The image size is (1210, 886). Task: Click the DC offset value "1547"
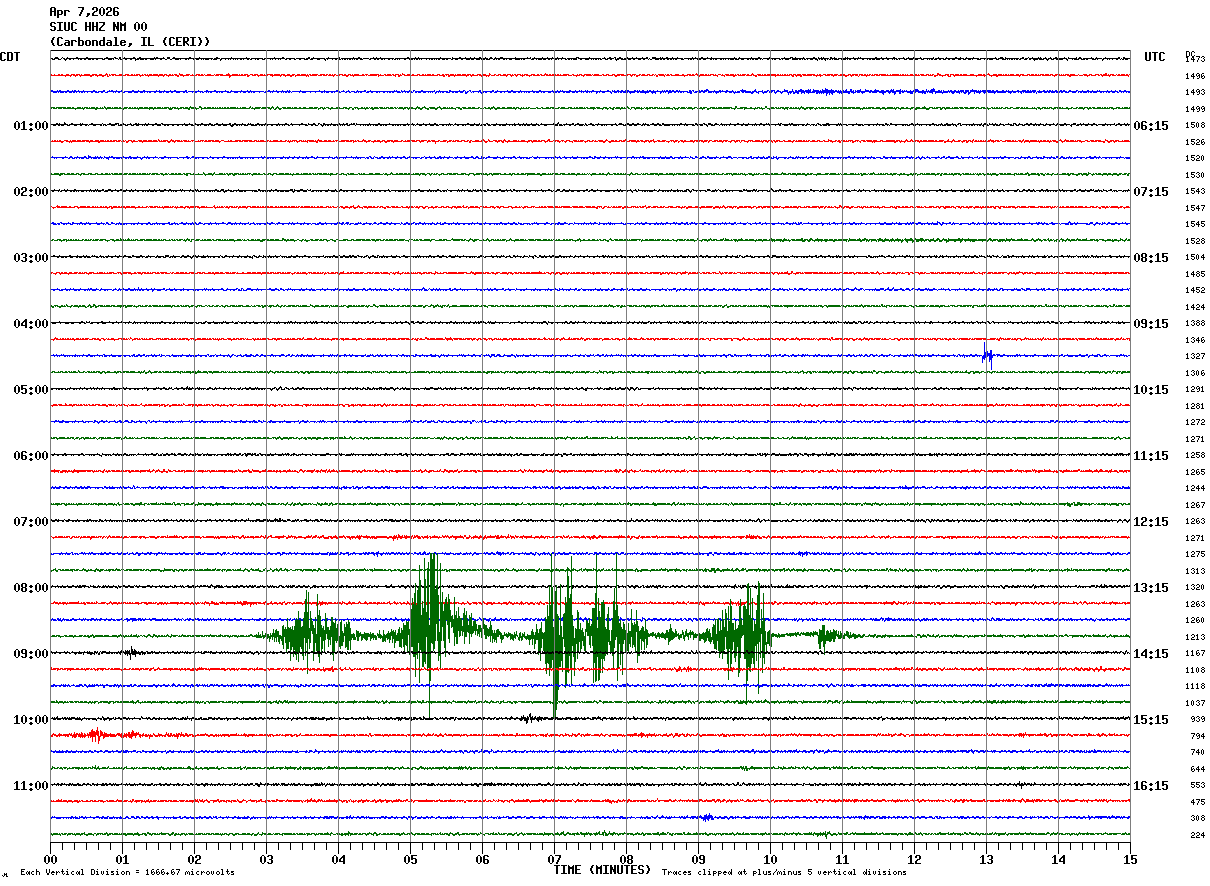(x=1195, y=208)
